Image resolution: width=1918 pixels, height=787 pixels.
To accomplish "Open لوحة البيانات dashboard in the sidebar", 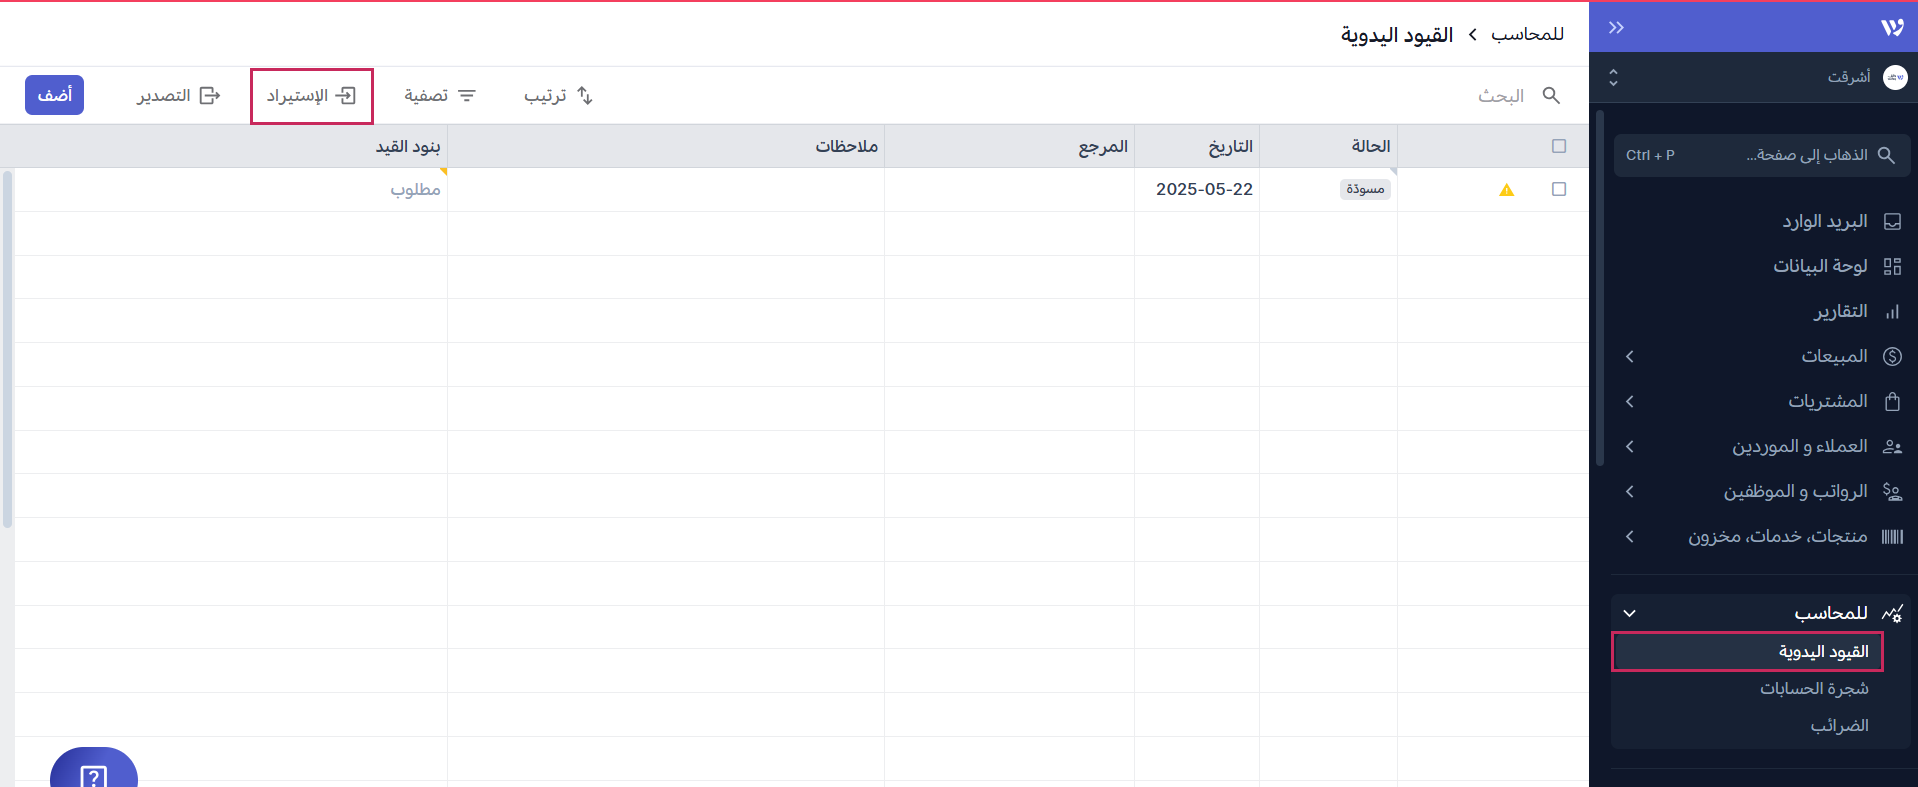I will [1820, 266].
